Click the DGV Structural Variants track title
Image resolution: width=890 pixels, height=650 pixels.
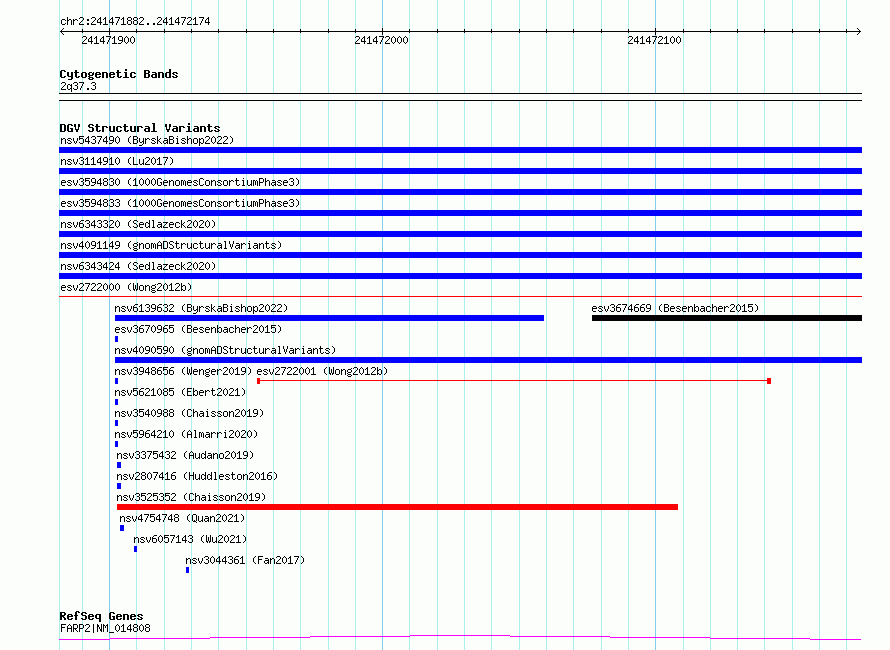(x=139, y=128)
